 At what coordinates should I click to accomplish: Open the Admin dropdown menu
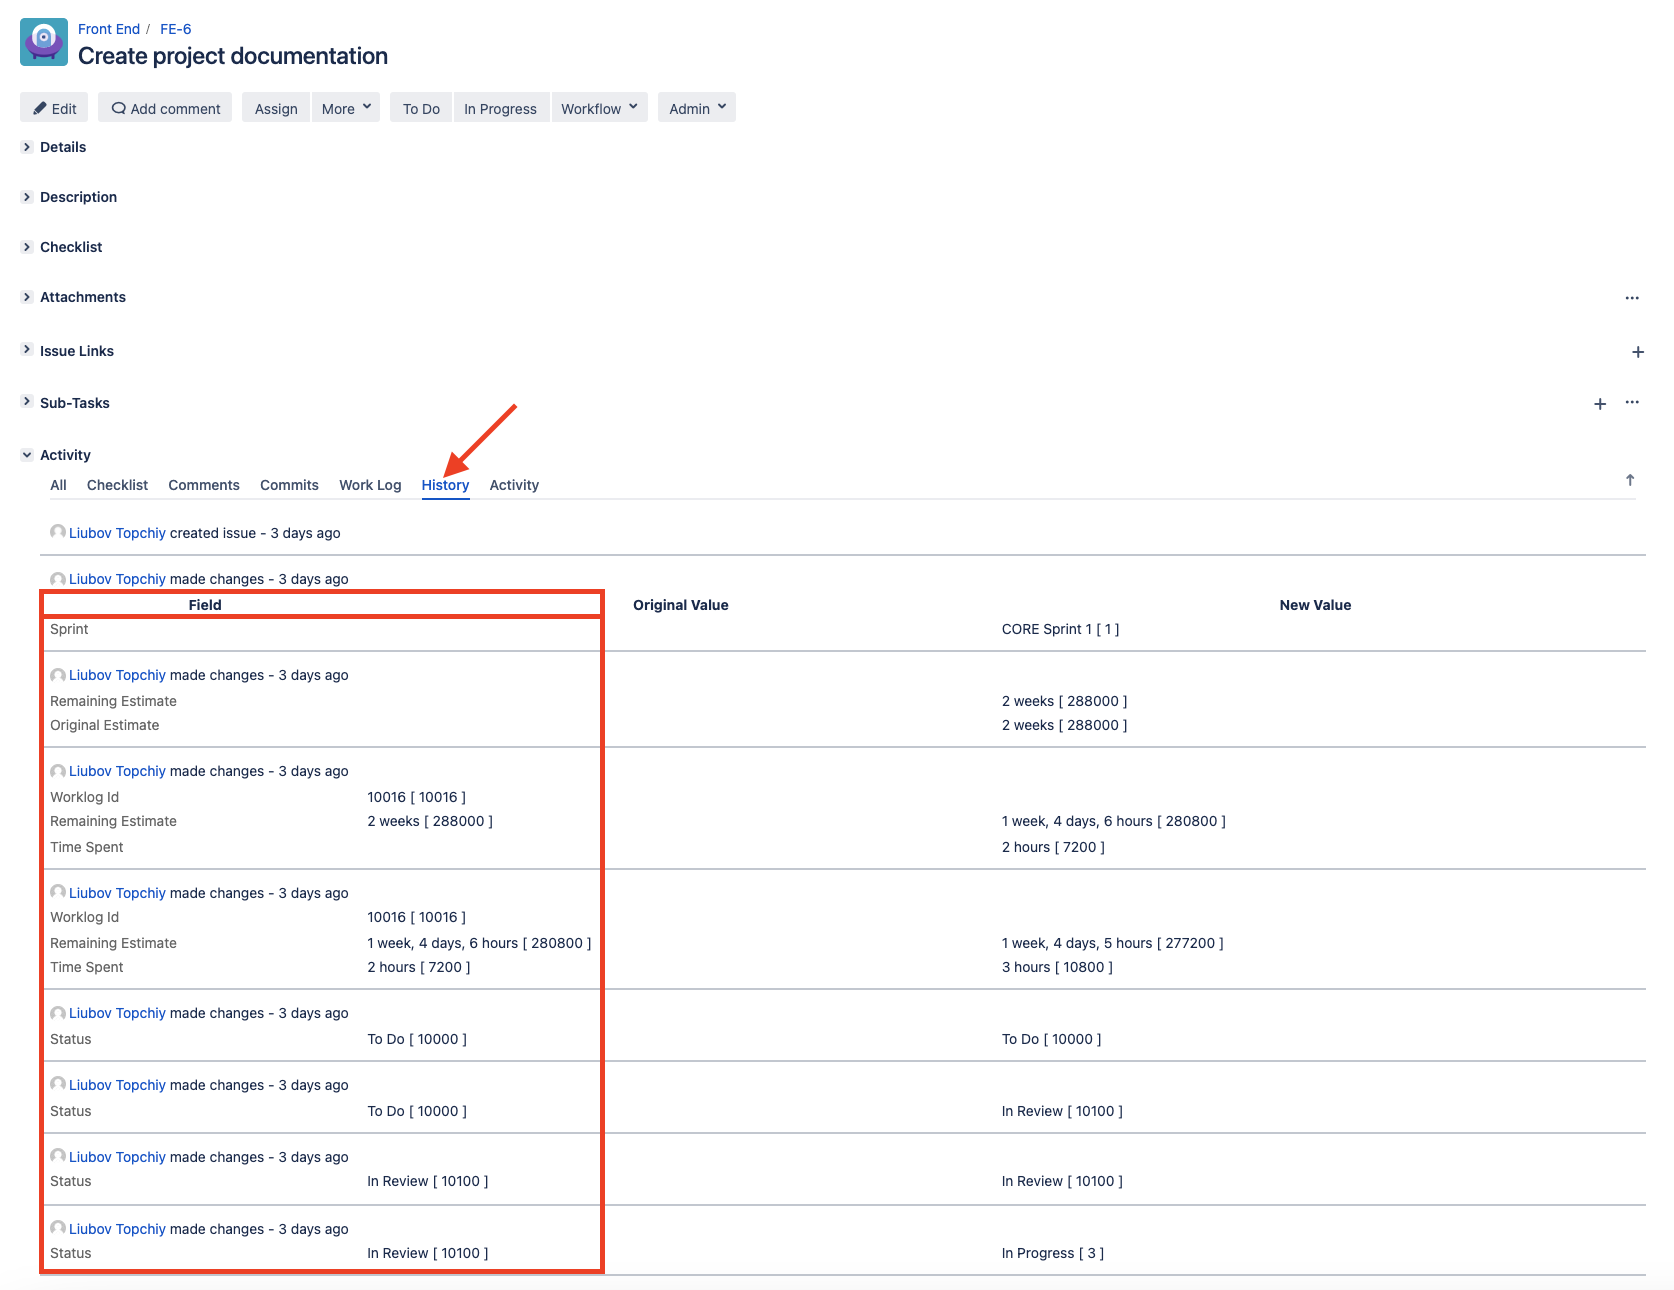click(697, 108)
